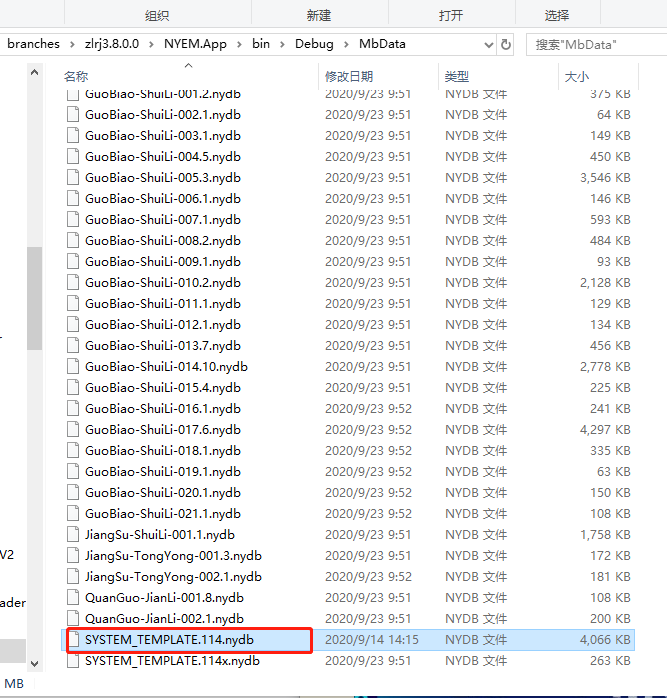
Task: Open the address bar history dropdown
Action: pos(488,44)
